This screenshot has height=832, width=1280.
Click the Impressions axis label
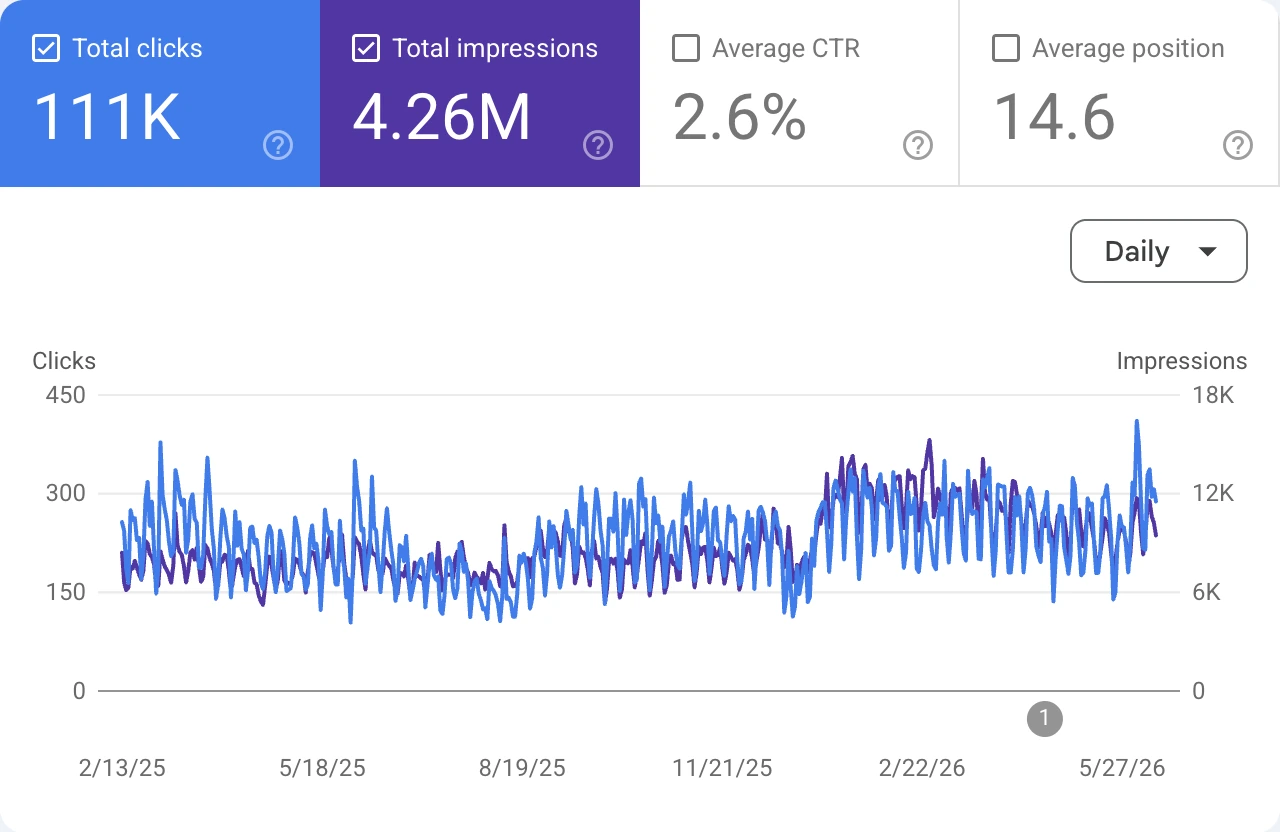(1182, 361)
